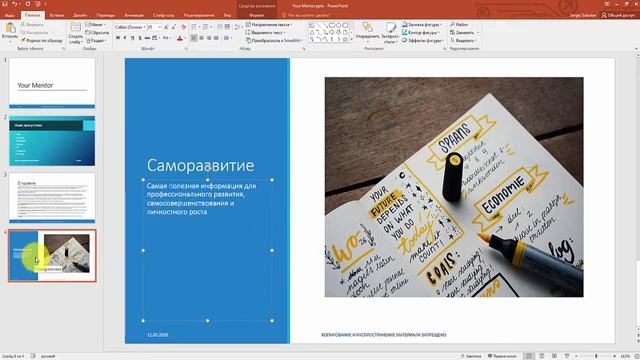Open the Выровнять текст dropdown
The height and width of the screenshot is (360, 640).
point(265,32)
